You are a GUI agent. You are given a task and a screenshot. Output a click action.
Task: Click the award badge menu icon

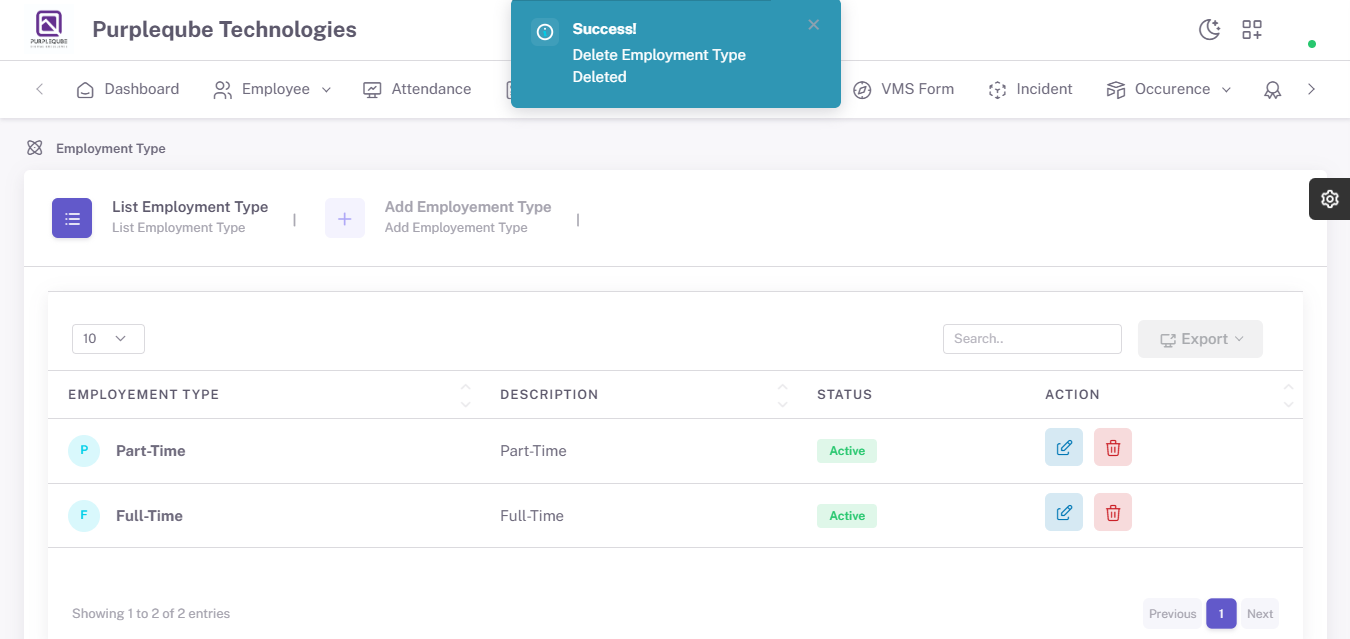click(1272, 90)
